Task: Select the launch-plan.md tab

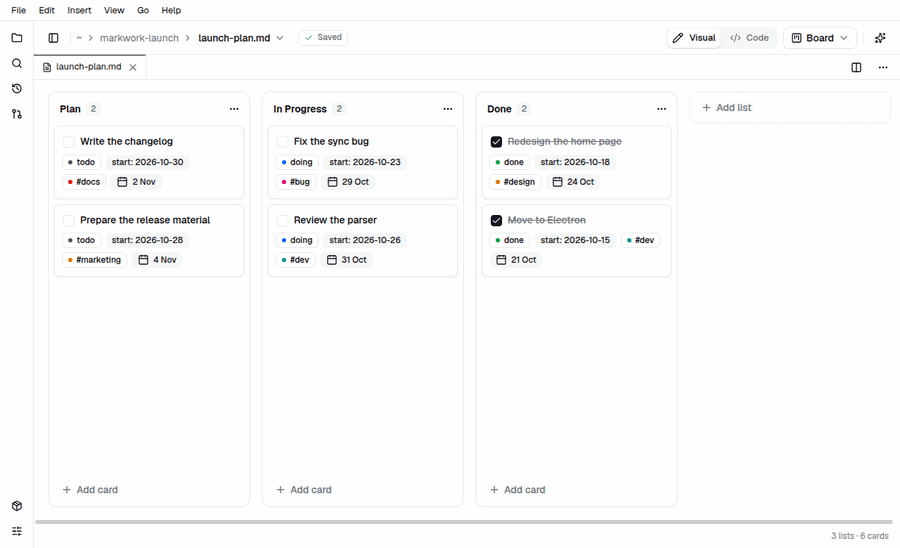Action: [88, 67]
